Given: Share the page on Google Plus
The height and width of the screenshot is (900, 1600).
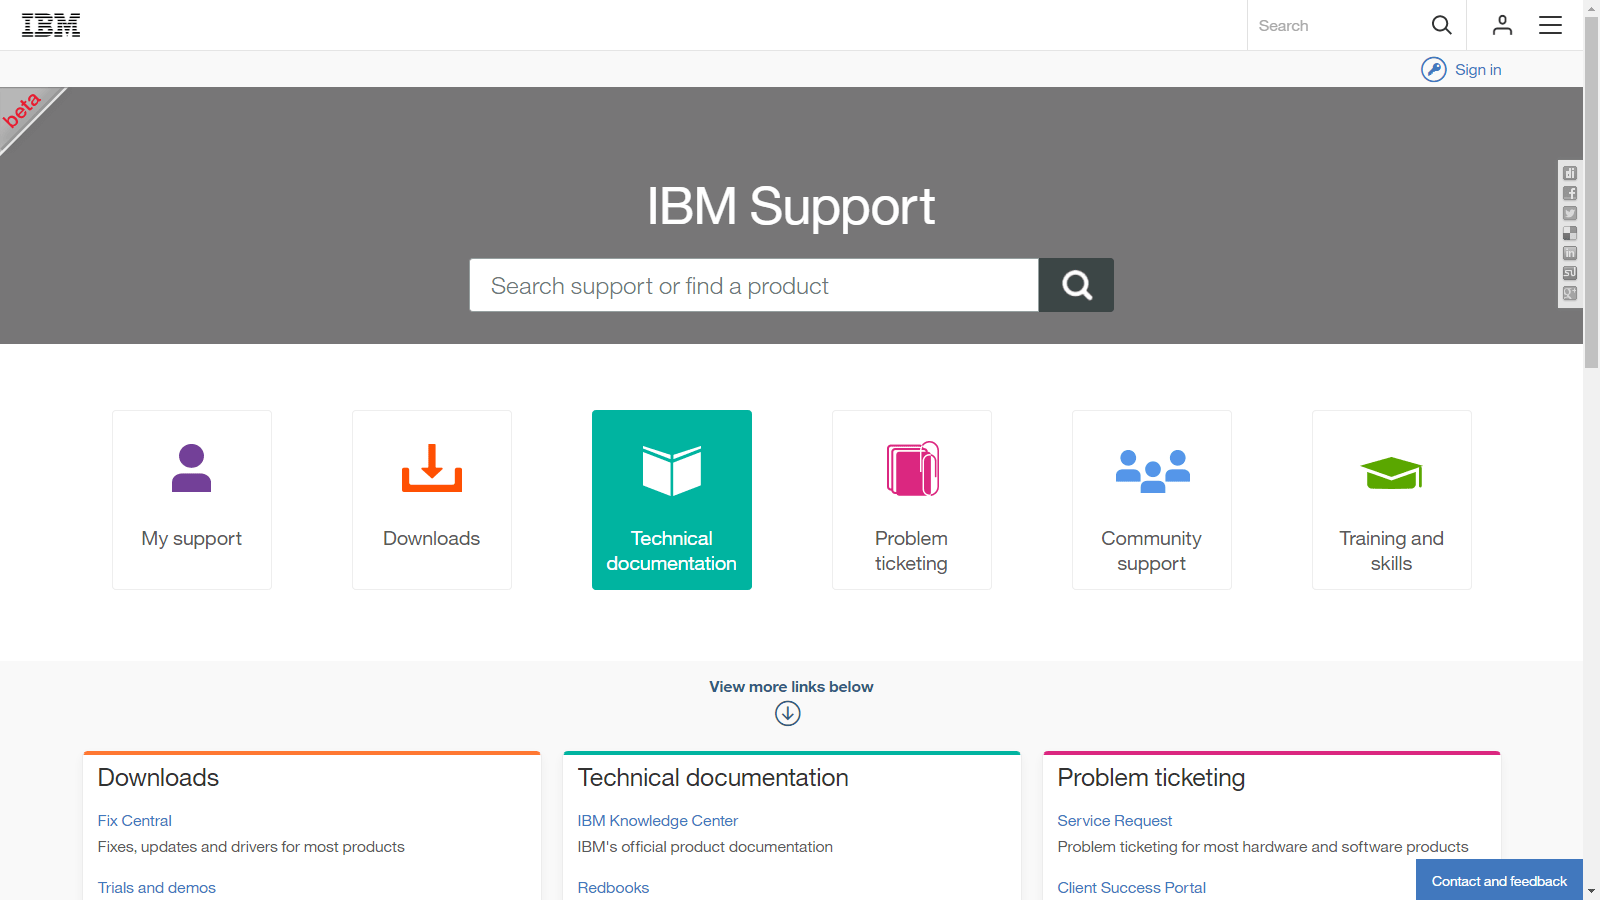Looking at the screenshot, I should 1570,293.
